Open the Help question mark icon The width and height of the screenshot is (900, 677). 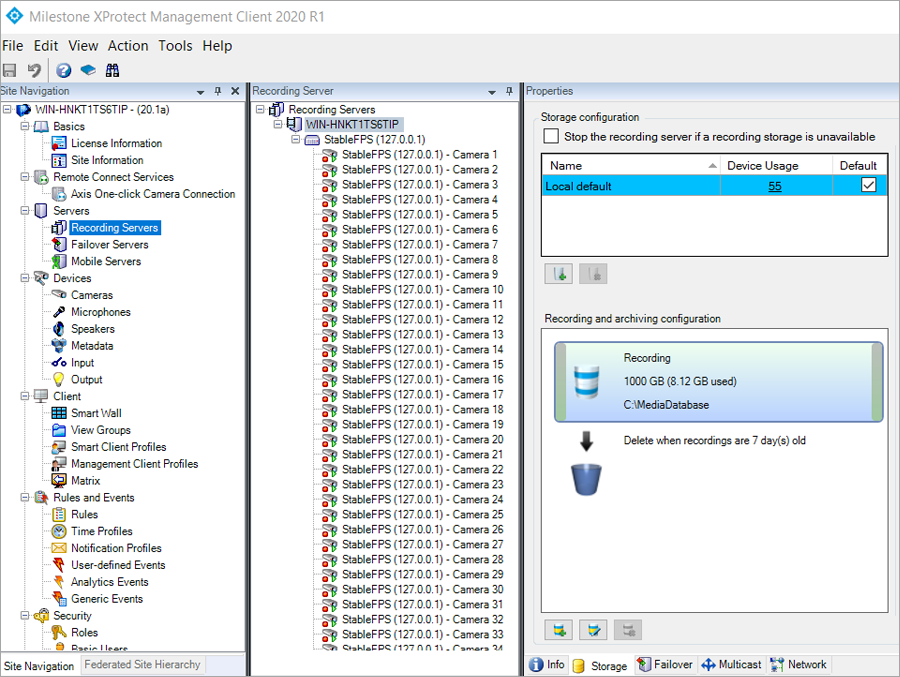point(63,70)
